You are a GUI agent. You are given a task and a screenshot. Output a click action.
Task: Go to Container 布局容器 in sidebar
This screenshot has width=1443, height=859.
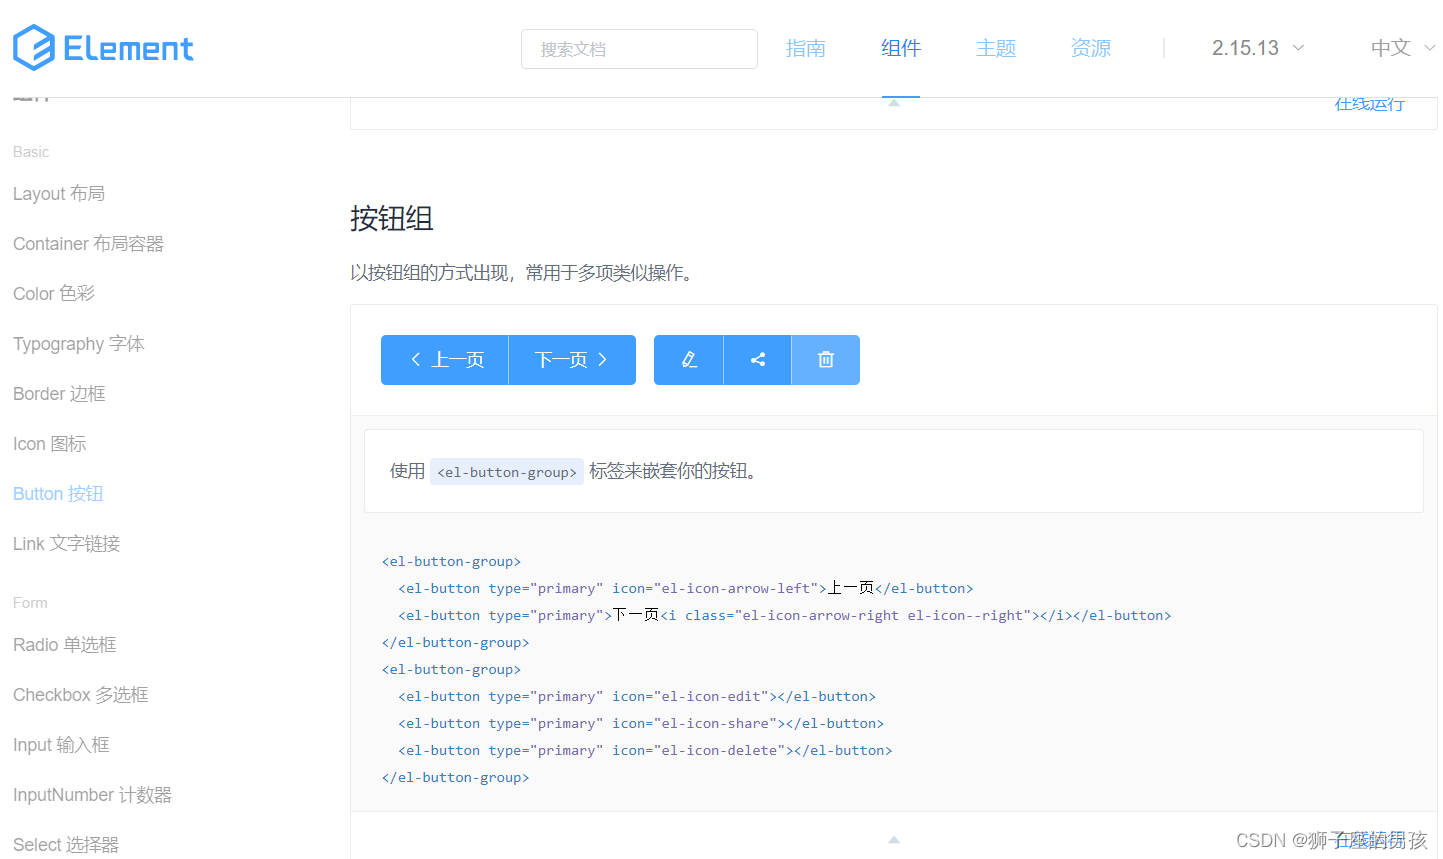(88, 244)
